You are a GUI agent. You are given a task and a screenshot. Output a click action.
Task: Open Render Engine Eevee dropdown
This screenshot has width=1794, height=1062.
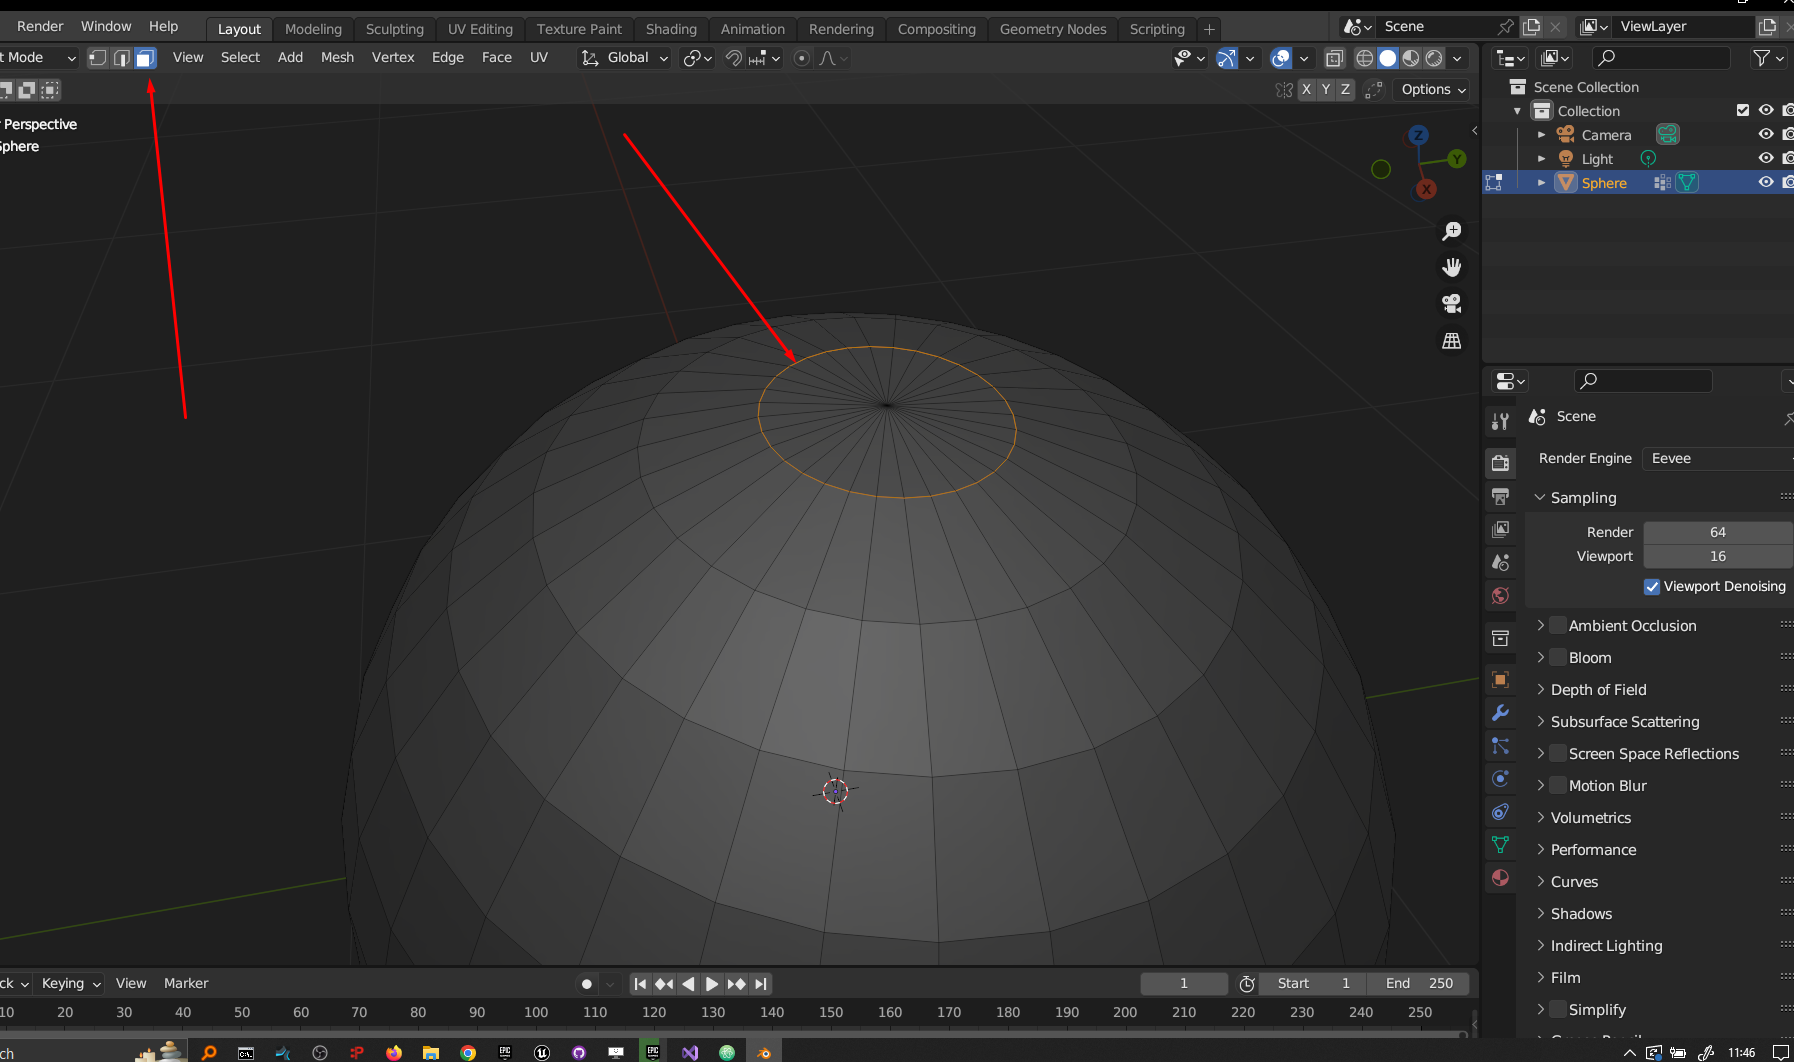1718,458
